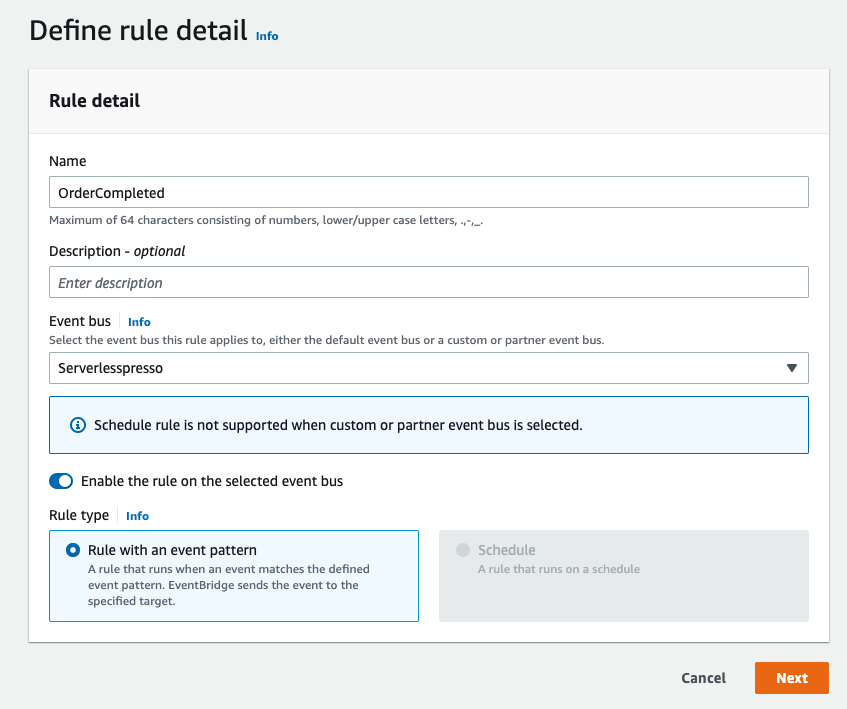Click the Cancel button
This screenshot has height=709, width=847.
pyautogui.click(x=703, y=678)
